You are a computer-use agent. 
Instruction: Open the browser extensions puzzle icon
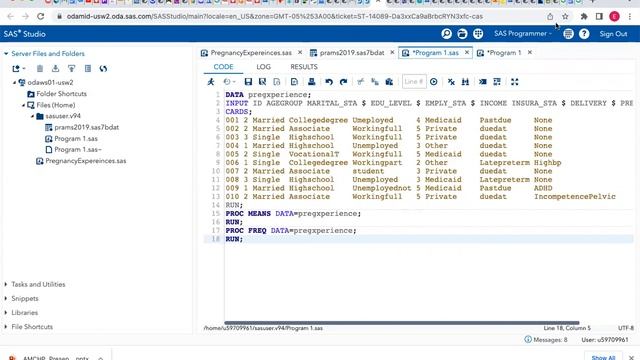[584, 16]
